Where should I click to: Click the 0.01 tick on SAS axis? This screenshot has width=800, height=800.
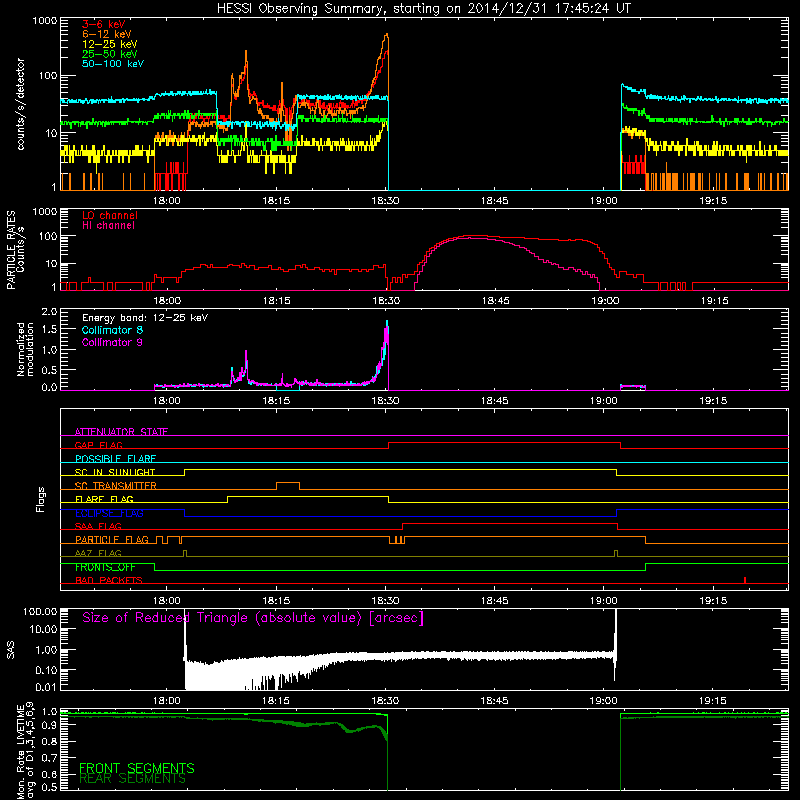(x=46, y=687)
